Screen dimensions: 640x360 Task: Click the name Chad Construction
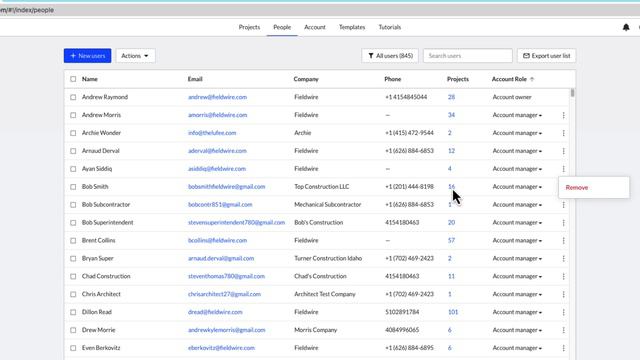click(106, 276)
